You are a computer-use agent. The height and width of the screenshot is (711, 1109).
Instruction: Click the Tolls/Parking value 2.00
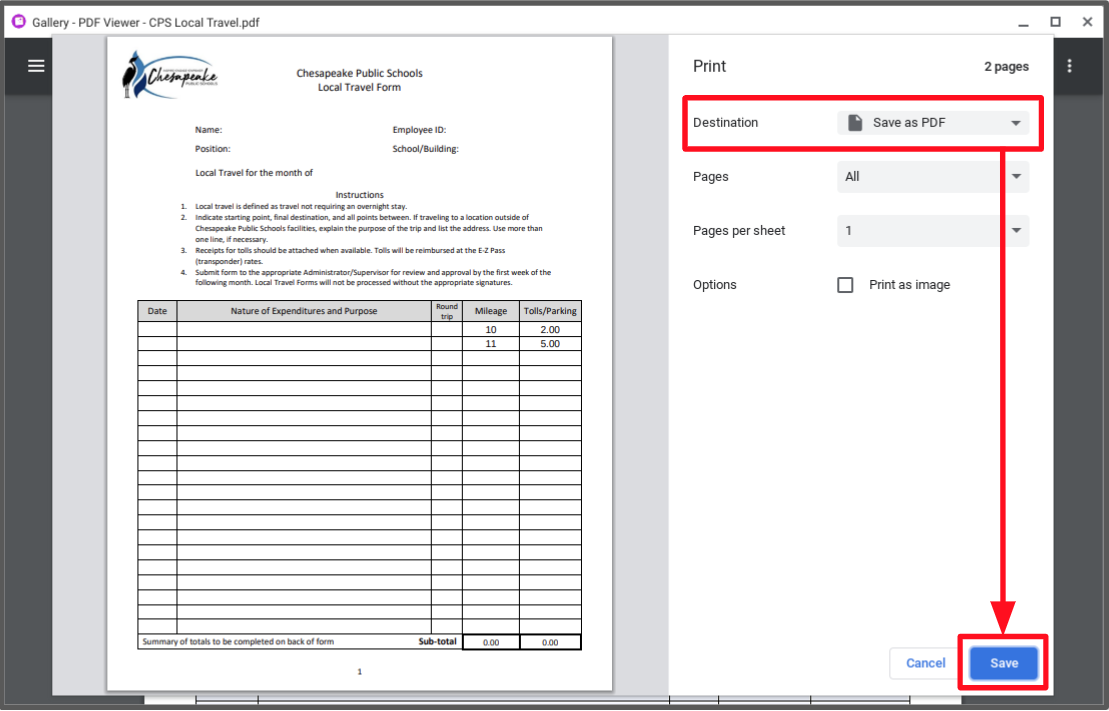[549, 329]
